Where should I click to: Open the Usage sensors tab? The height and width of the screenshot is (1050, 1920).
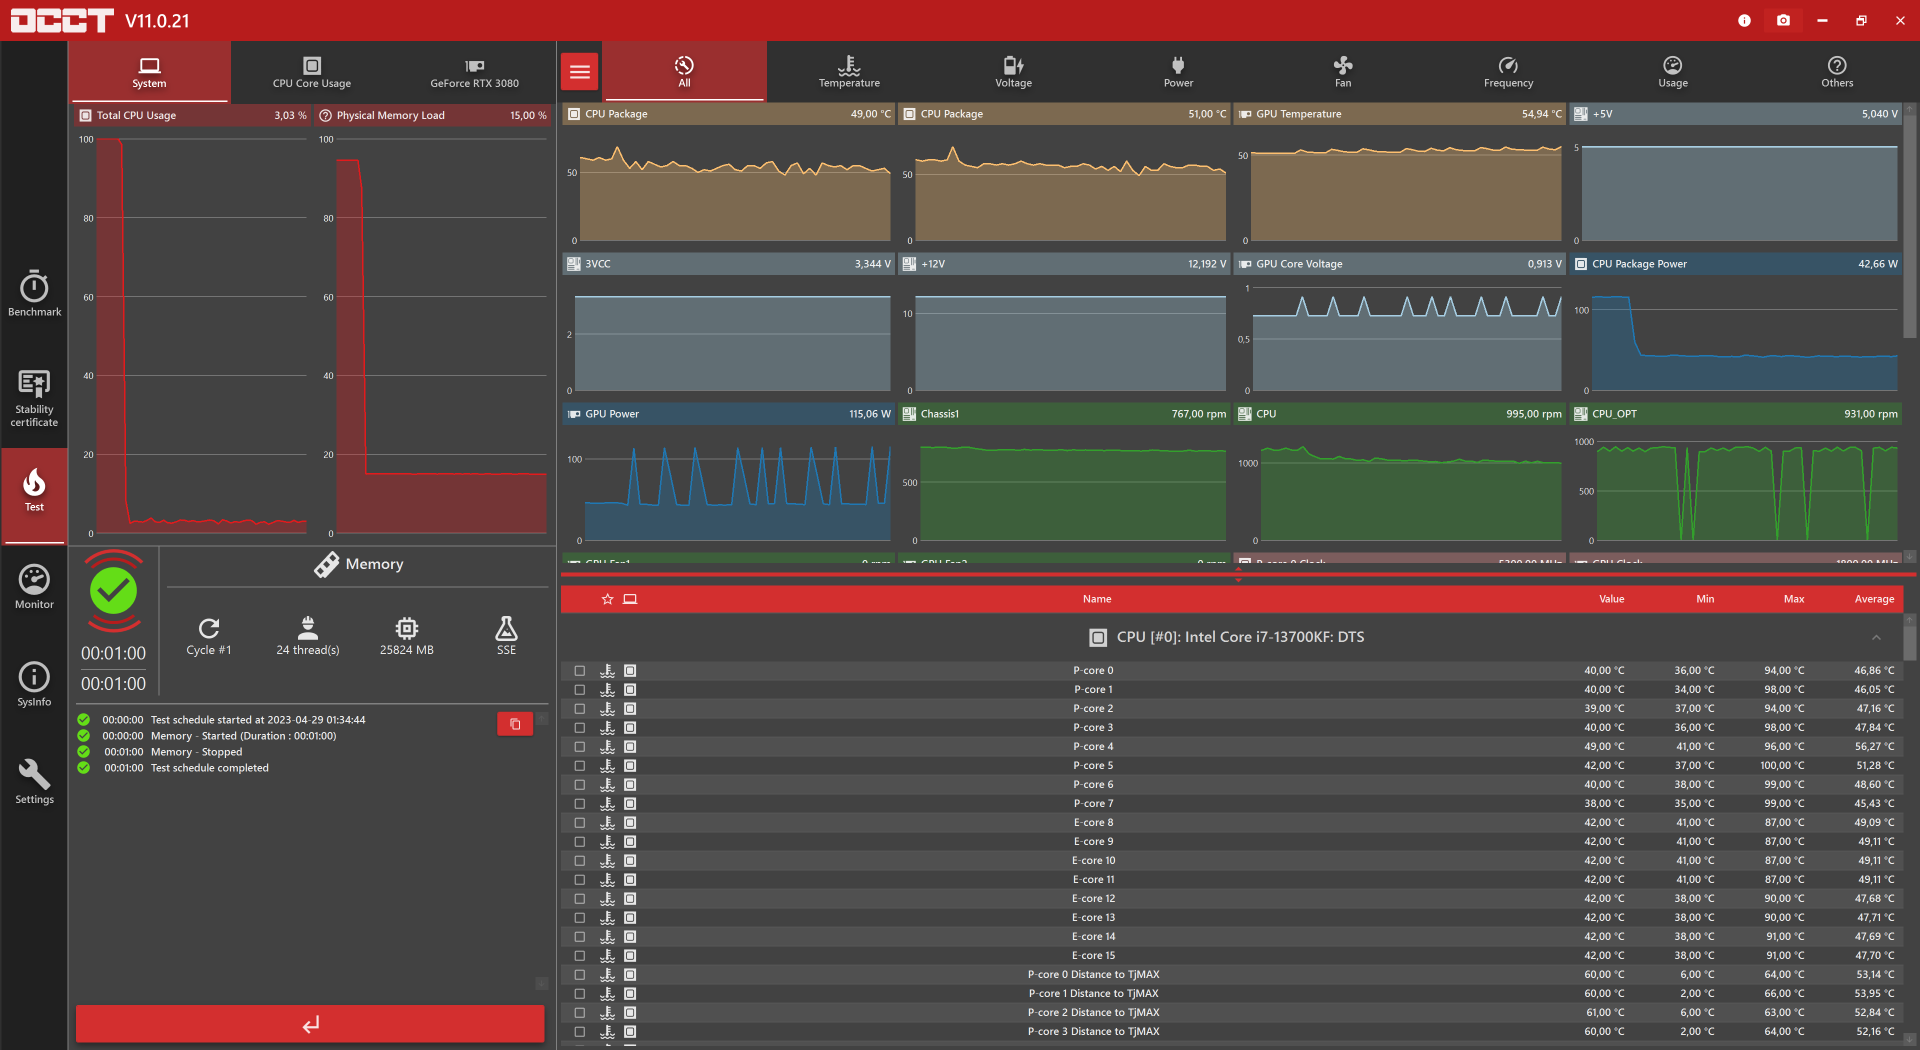1673,72
